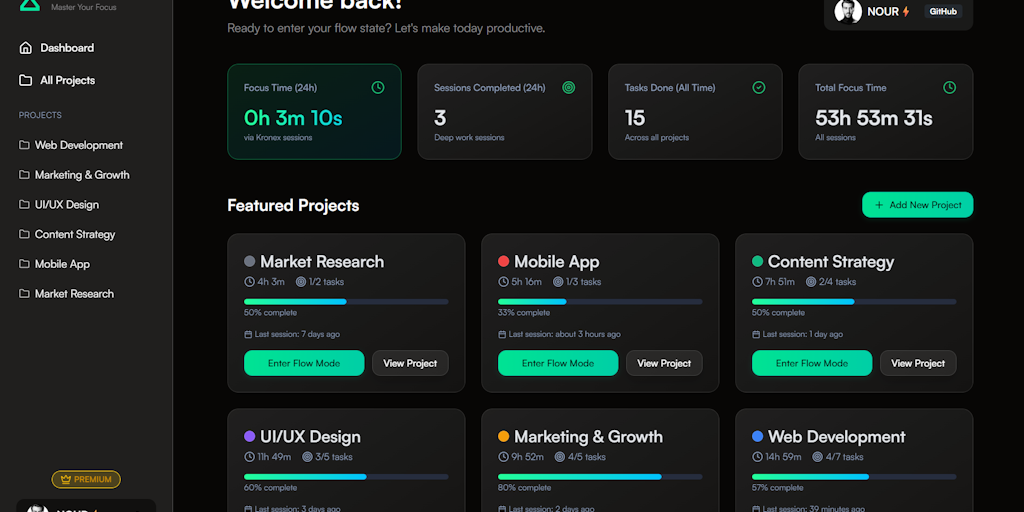This screenshot has width=1024, height=512.
Task: Click the crown icon in PREMIUM badge
Action: point(65,479)
